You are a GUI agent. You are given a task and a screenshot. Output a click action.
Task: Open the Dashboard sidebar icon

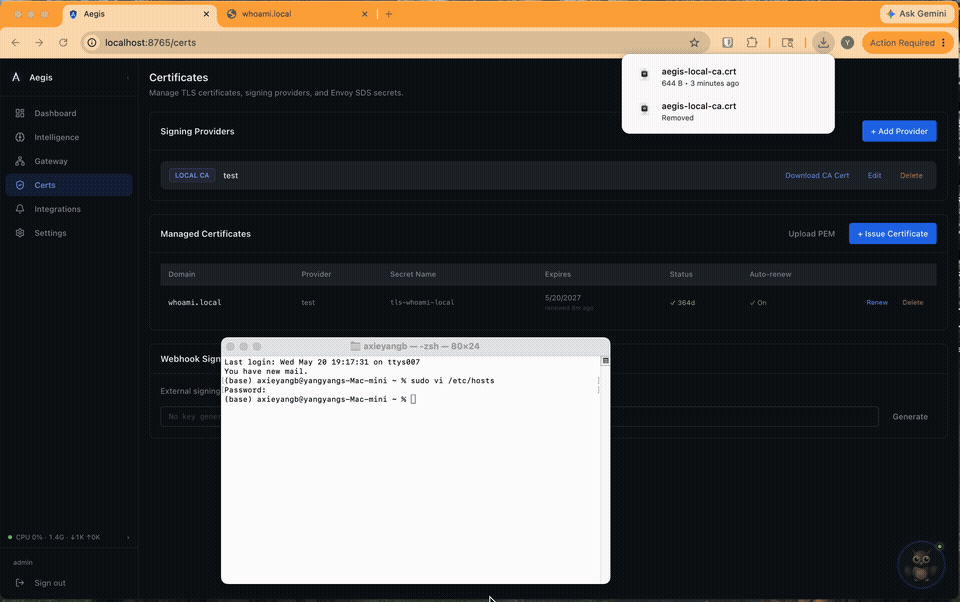point(20,113)
